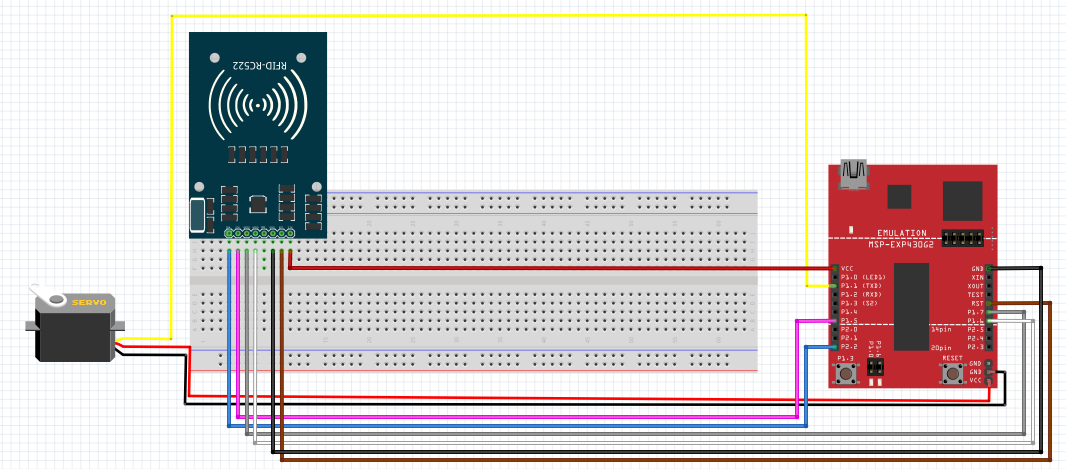
Task: Select the P1.4 pin
Action: pyautogui.click(x=833, y=312)
